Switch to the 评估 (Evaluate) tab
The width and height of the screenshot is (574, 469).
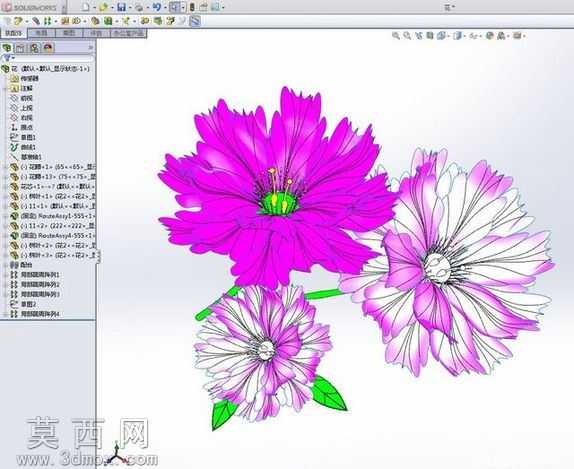coord(97,33)
